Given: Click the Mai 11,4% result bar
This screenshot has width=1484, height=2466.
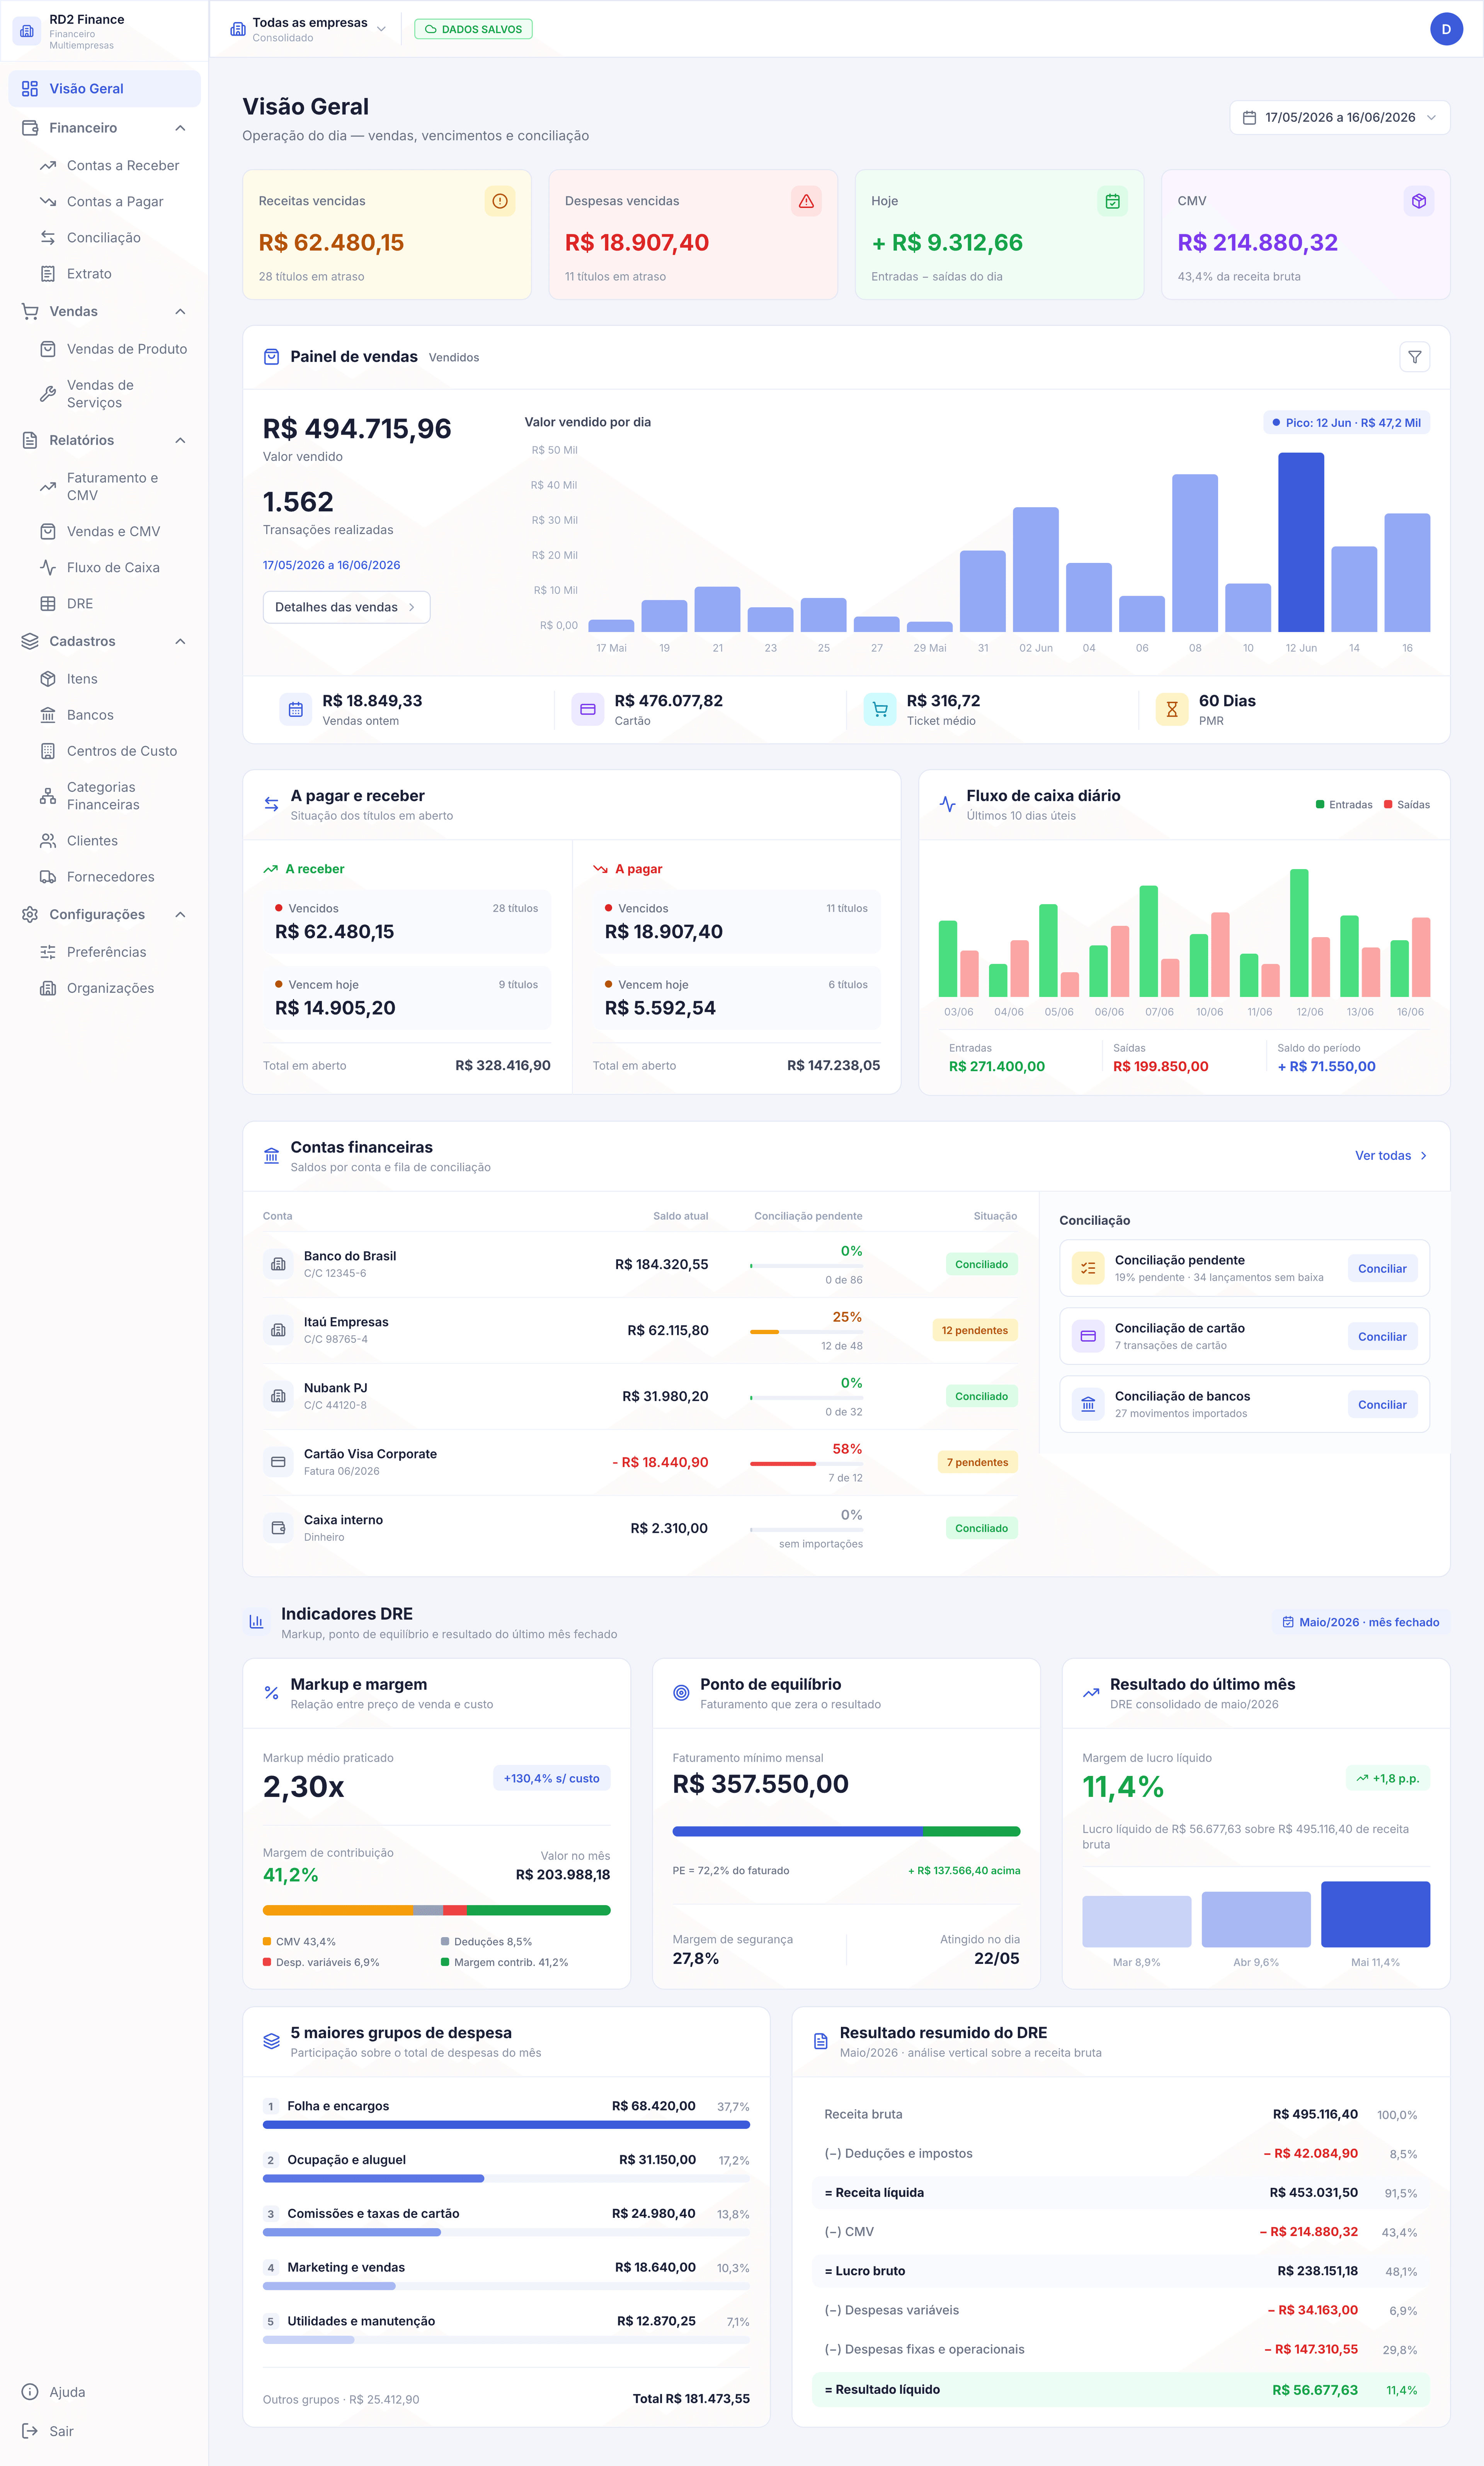Looking at the screenshot, I should point(1375,1914).
